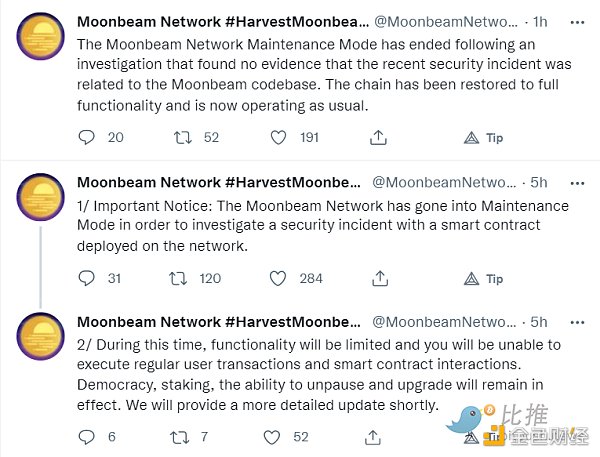Like the tweet with 284 likes
Image resolution: width=600 pixels, height=457 pixels.
point(280,279)
